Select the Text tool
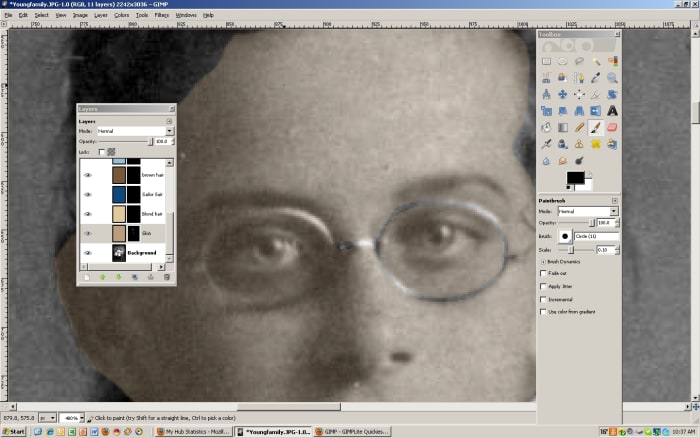Screen dimensions: 700x438 (612, 111)
